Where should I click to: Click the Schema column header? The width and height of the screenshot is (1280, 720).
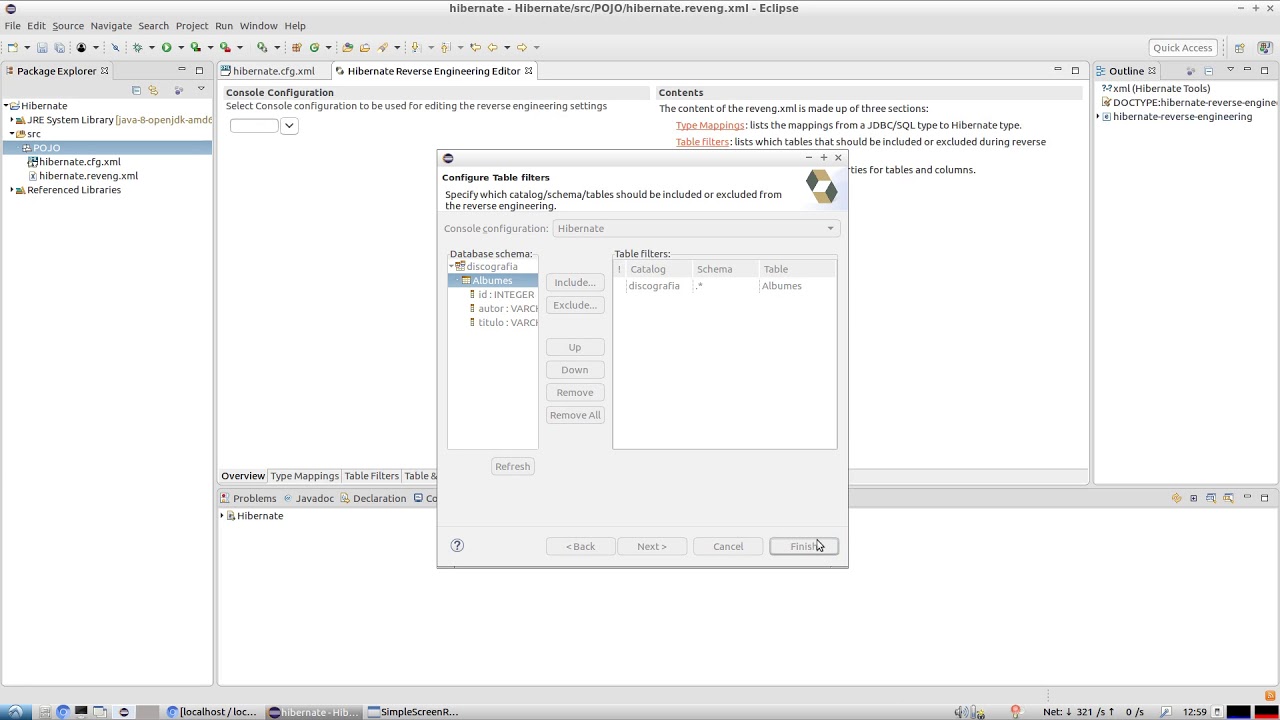click(x=725, y=269)
